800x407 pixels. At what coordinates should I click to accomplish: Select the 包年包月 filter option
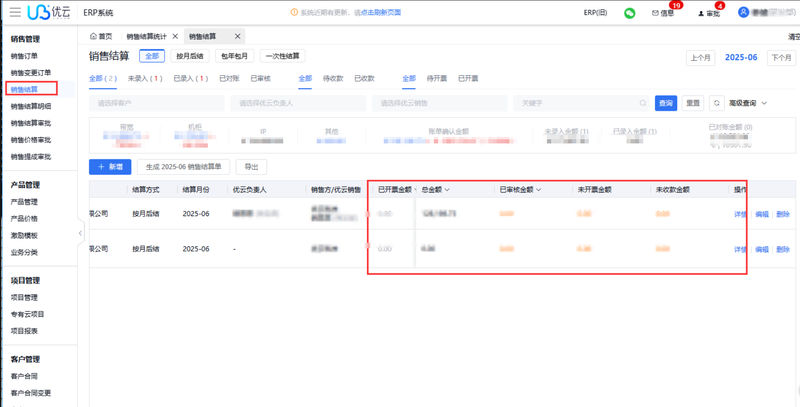pyautogui.click(x=235, y=57)
